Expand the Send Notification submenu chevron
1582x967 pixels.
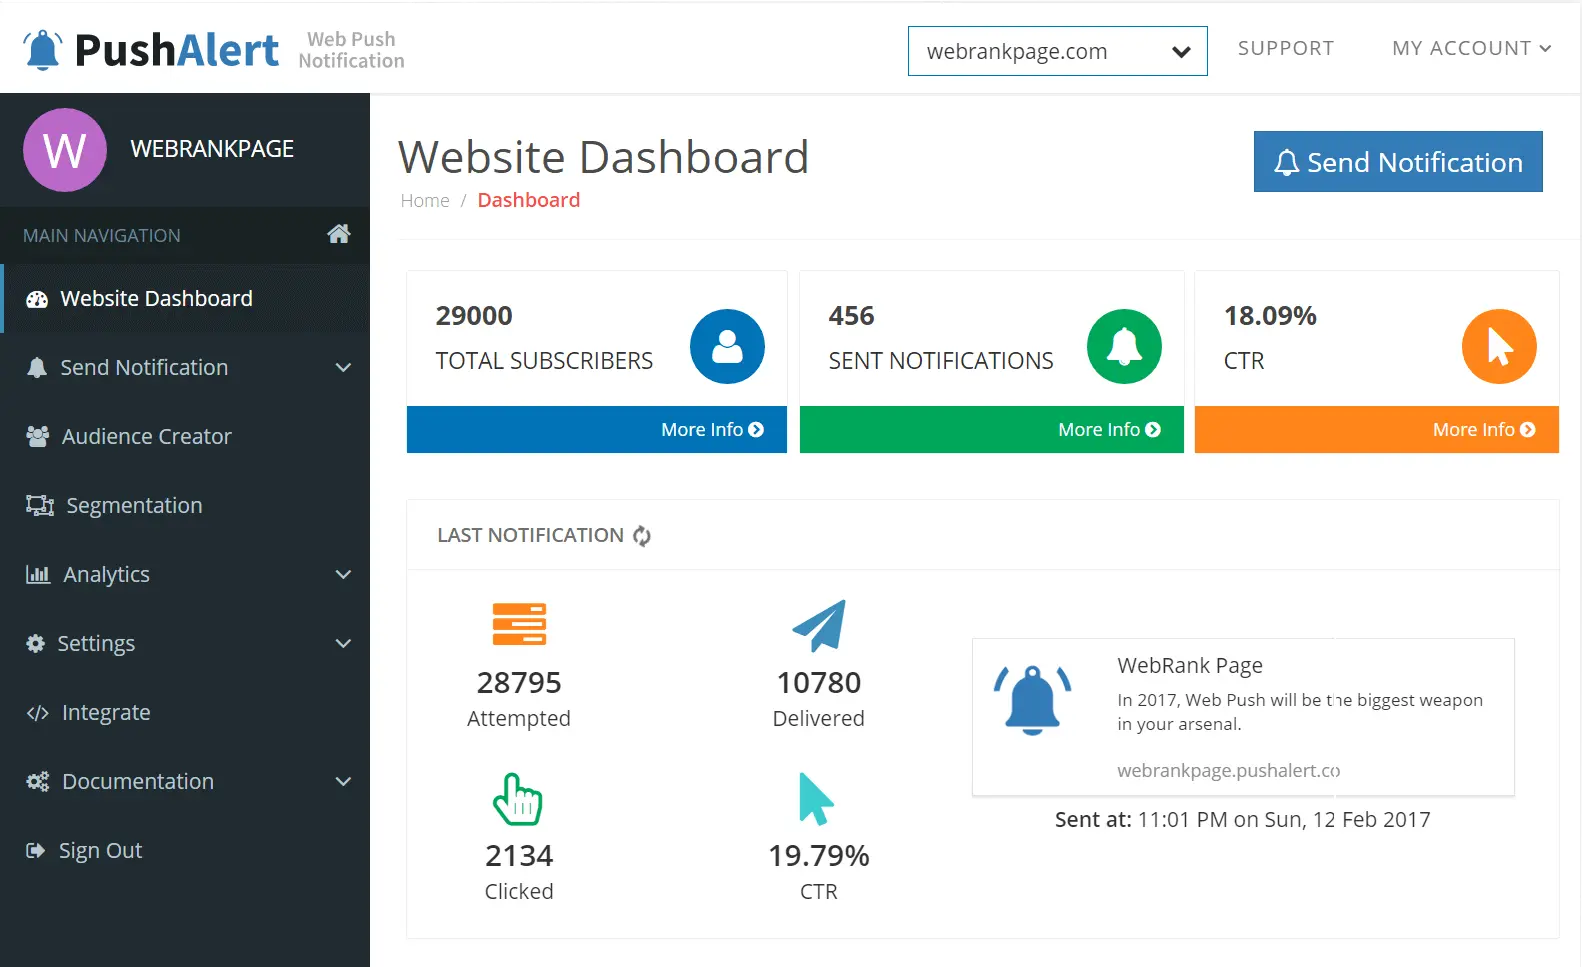click(343, 368)
